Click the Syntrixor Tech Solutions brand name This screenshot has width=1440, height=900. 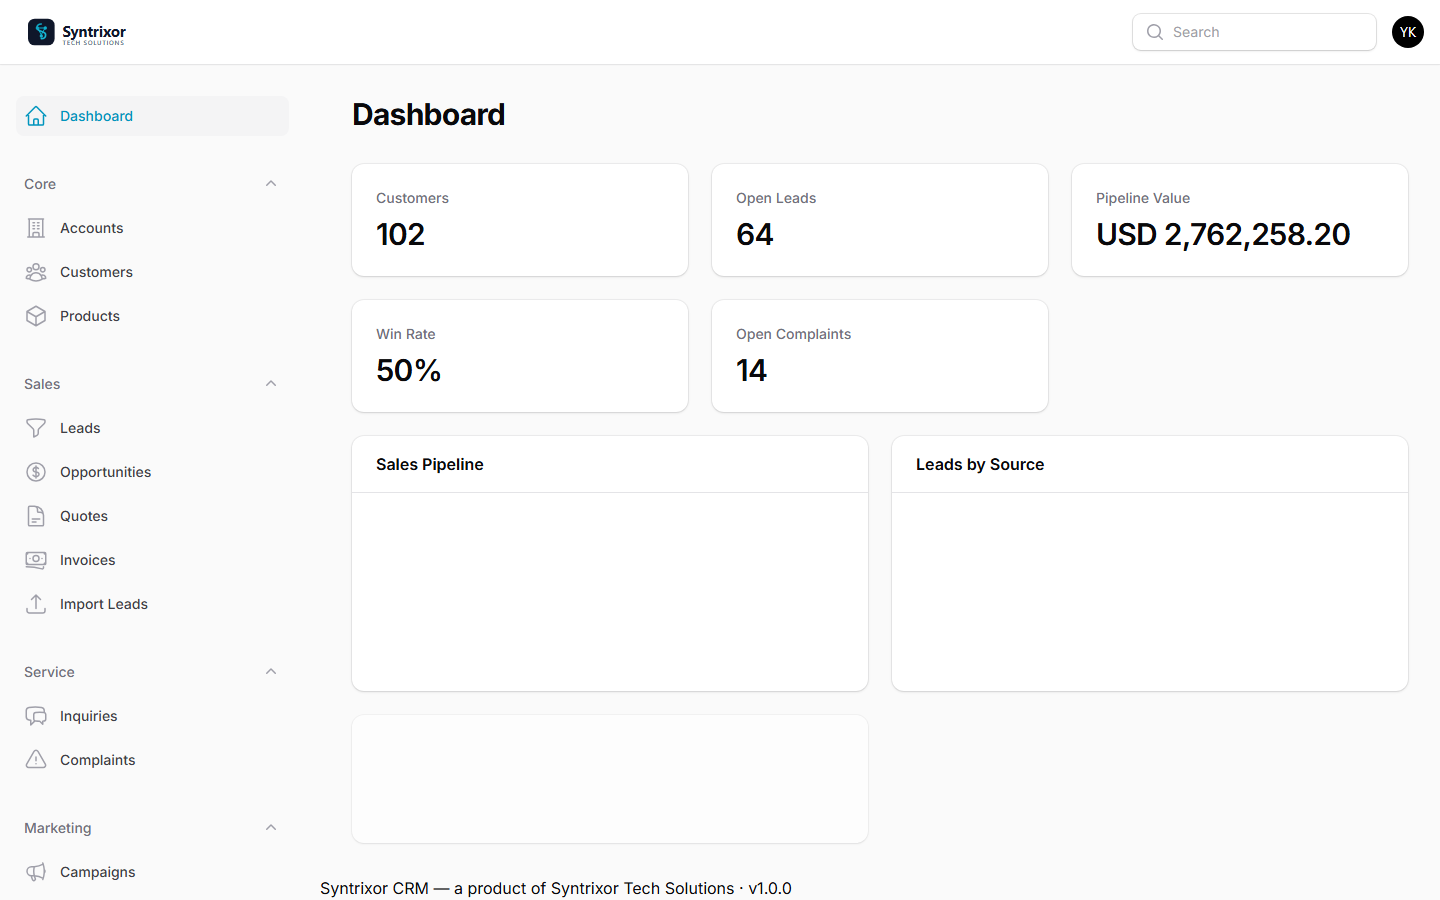[94, 33]
